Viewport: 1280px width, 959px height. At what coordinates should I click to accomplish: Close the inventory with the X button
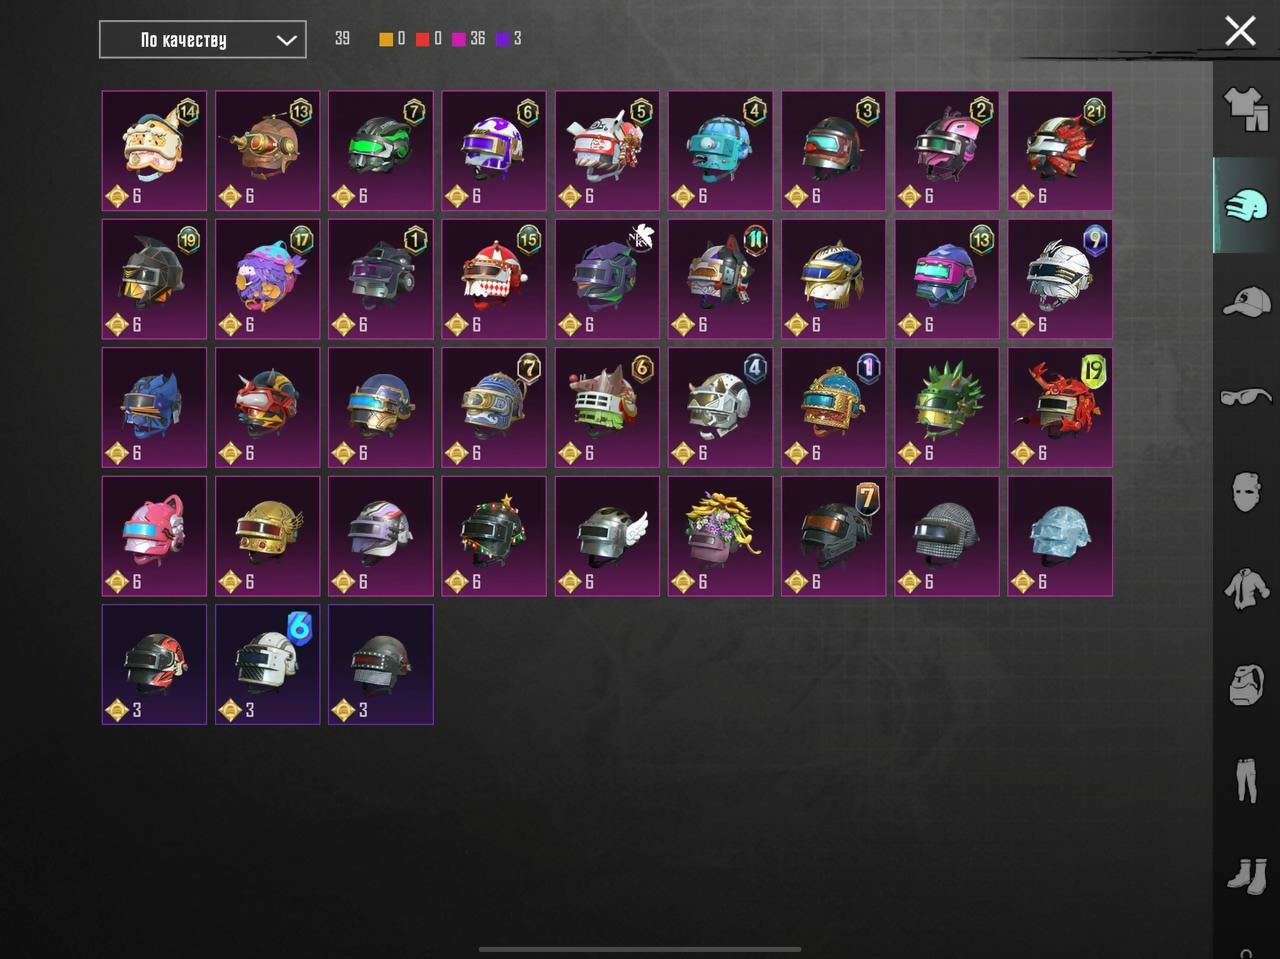(x=1240, y=31)
